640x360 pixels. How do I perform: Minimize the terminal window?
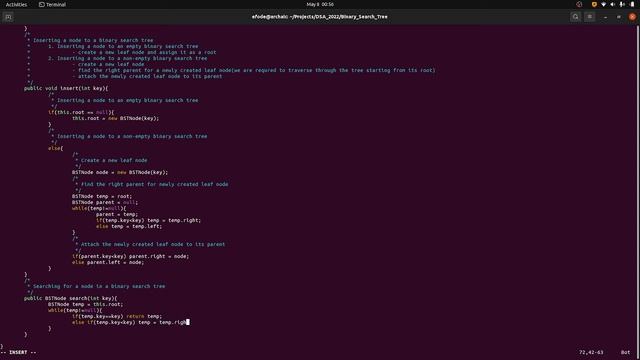point(605,17)
